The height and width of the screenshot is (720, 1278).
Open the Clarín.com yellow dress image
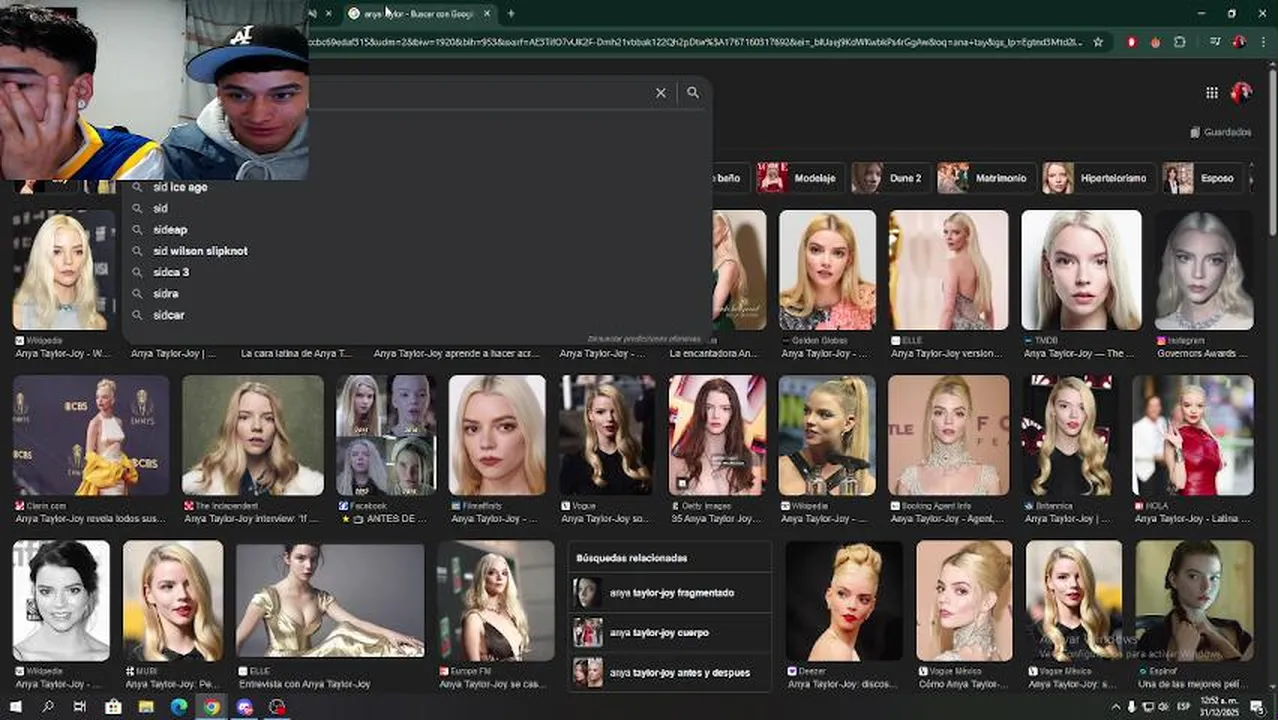tap(91, 435)
